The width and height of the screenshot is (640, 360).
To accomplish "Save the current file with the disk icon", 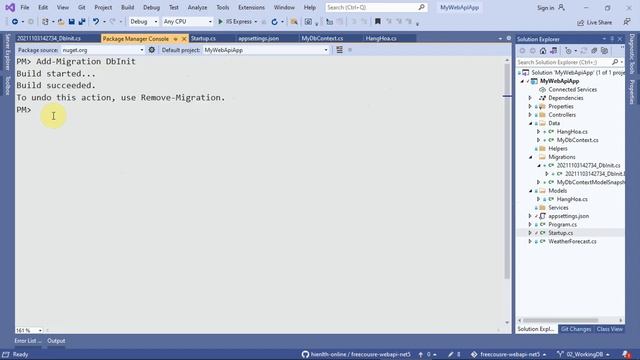I will [x=71, y=22].
